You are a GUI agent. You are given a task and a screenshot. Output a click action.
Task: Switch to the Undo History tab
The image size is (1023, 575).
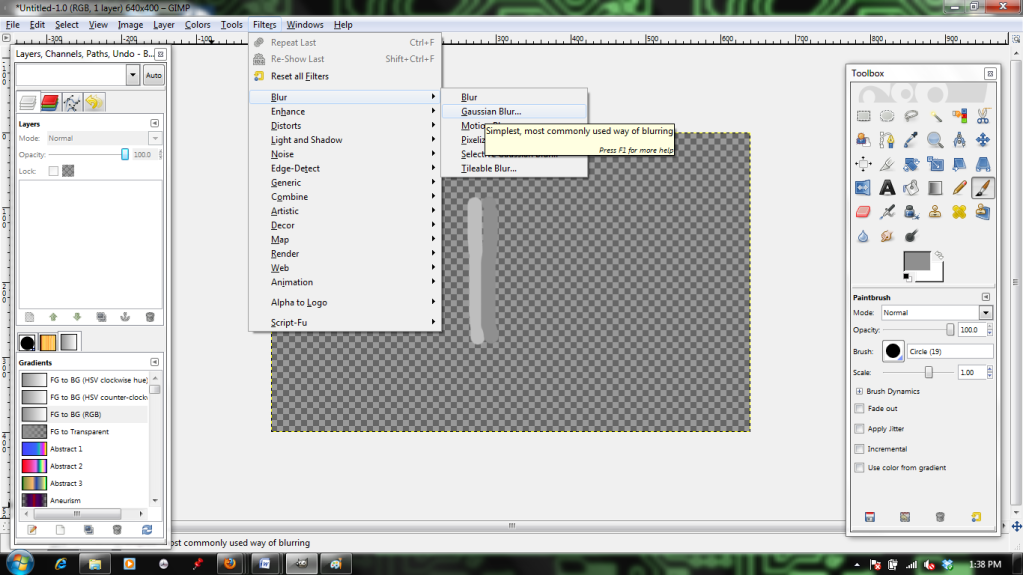[x=94, y=102]
